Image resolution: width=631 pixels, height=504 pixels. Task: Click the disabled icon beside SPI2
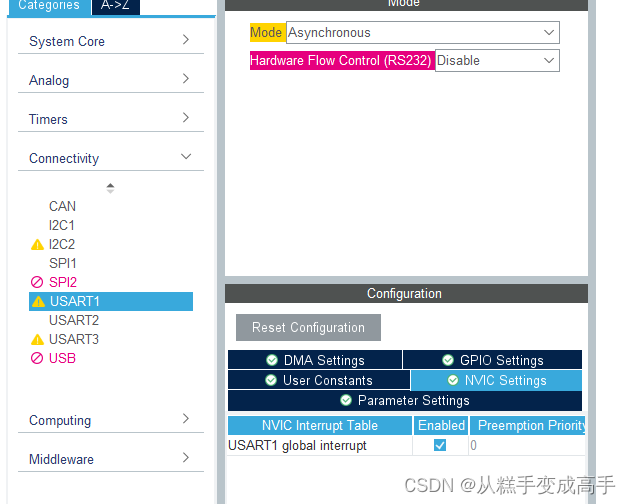click(37, 282)
